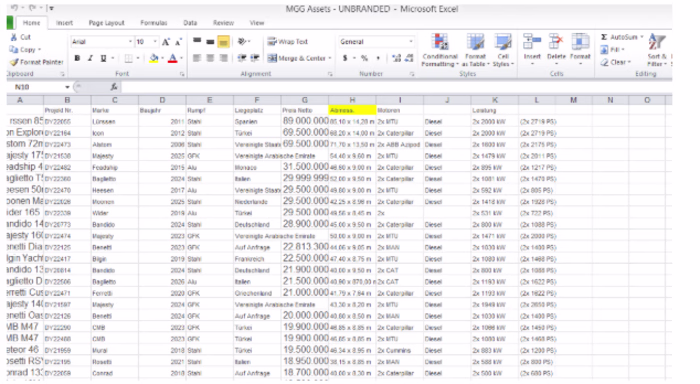The height and width of the screenshot is (384, 700).
Task: Toggle Middle Align
Action: click(x=210, y=42)
